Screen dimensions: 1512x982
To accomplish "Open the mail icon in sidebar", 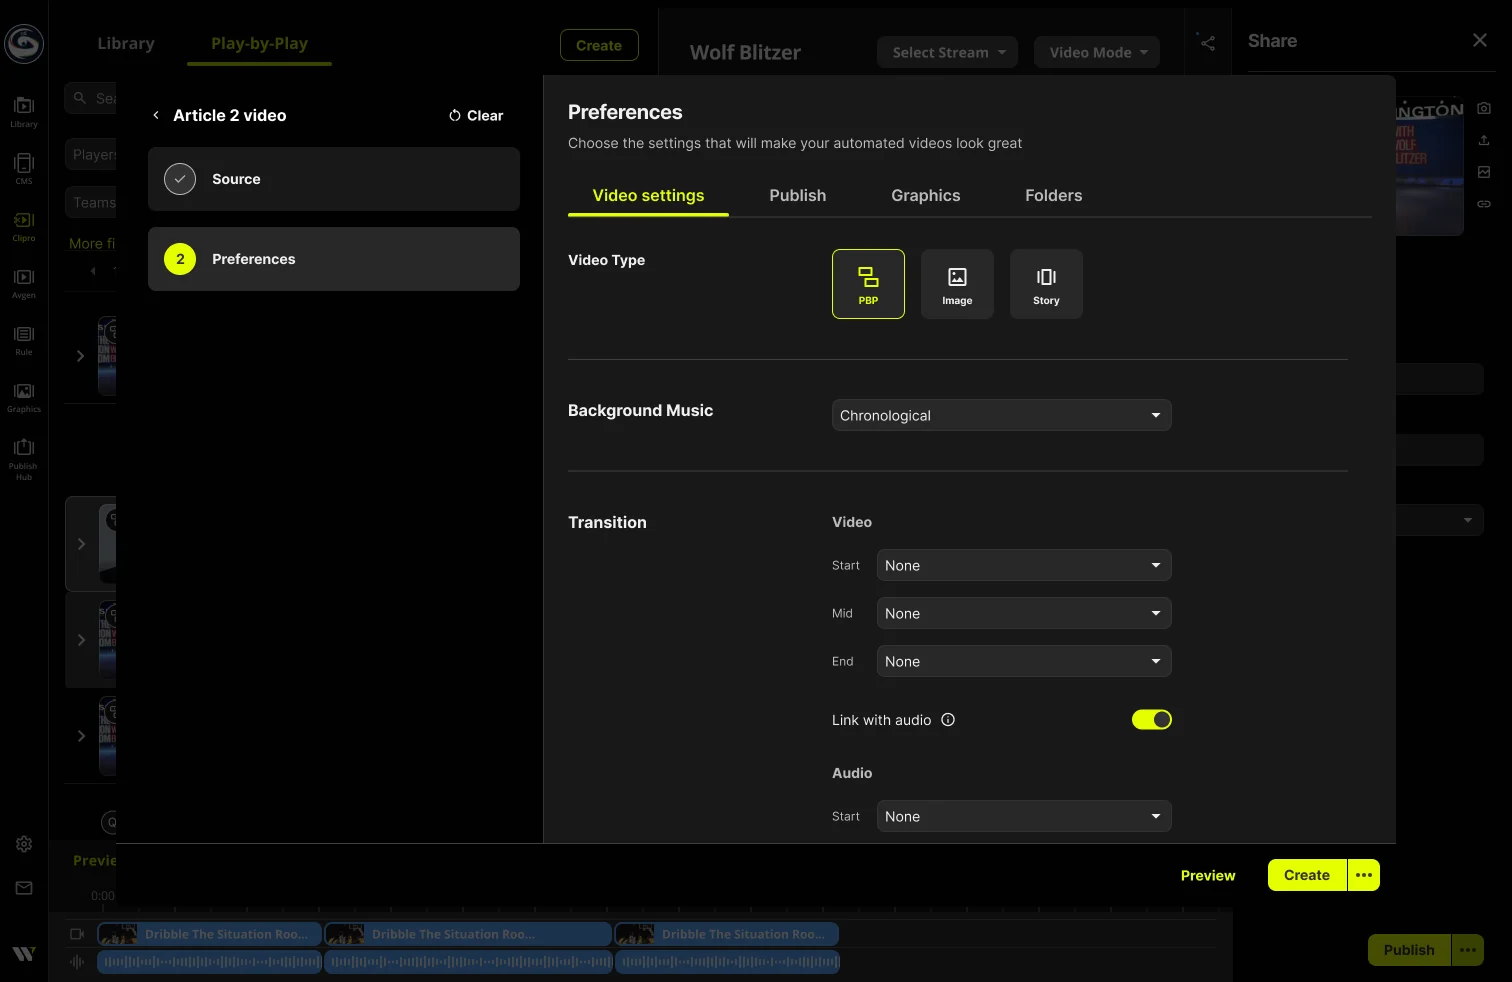I will (x=24, y=888).
